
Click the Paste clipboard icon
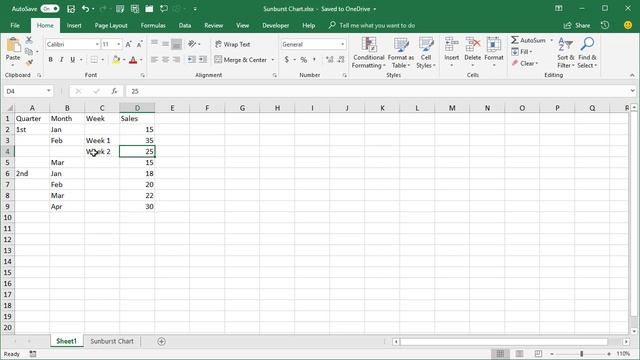[13, 45]
